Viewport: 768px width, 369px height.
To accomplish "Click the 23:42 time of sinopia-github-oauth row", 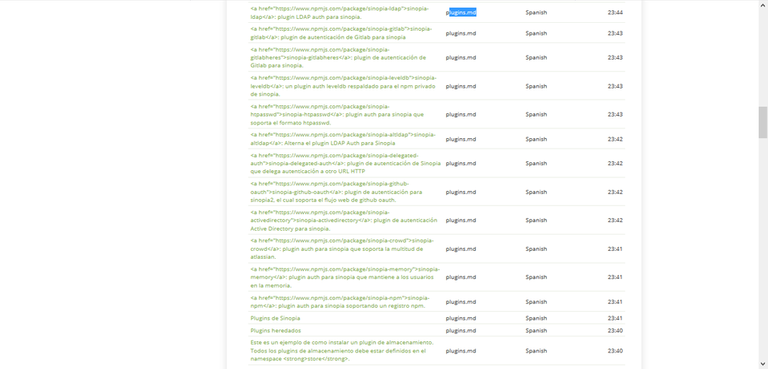I will pyautogui.click(x=615, y=192).
